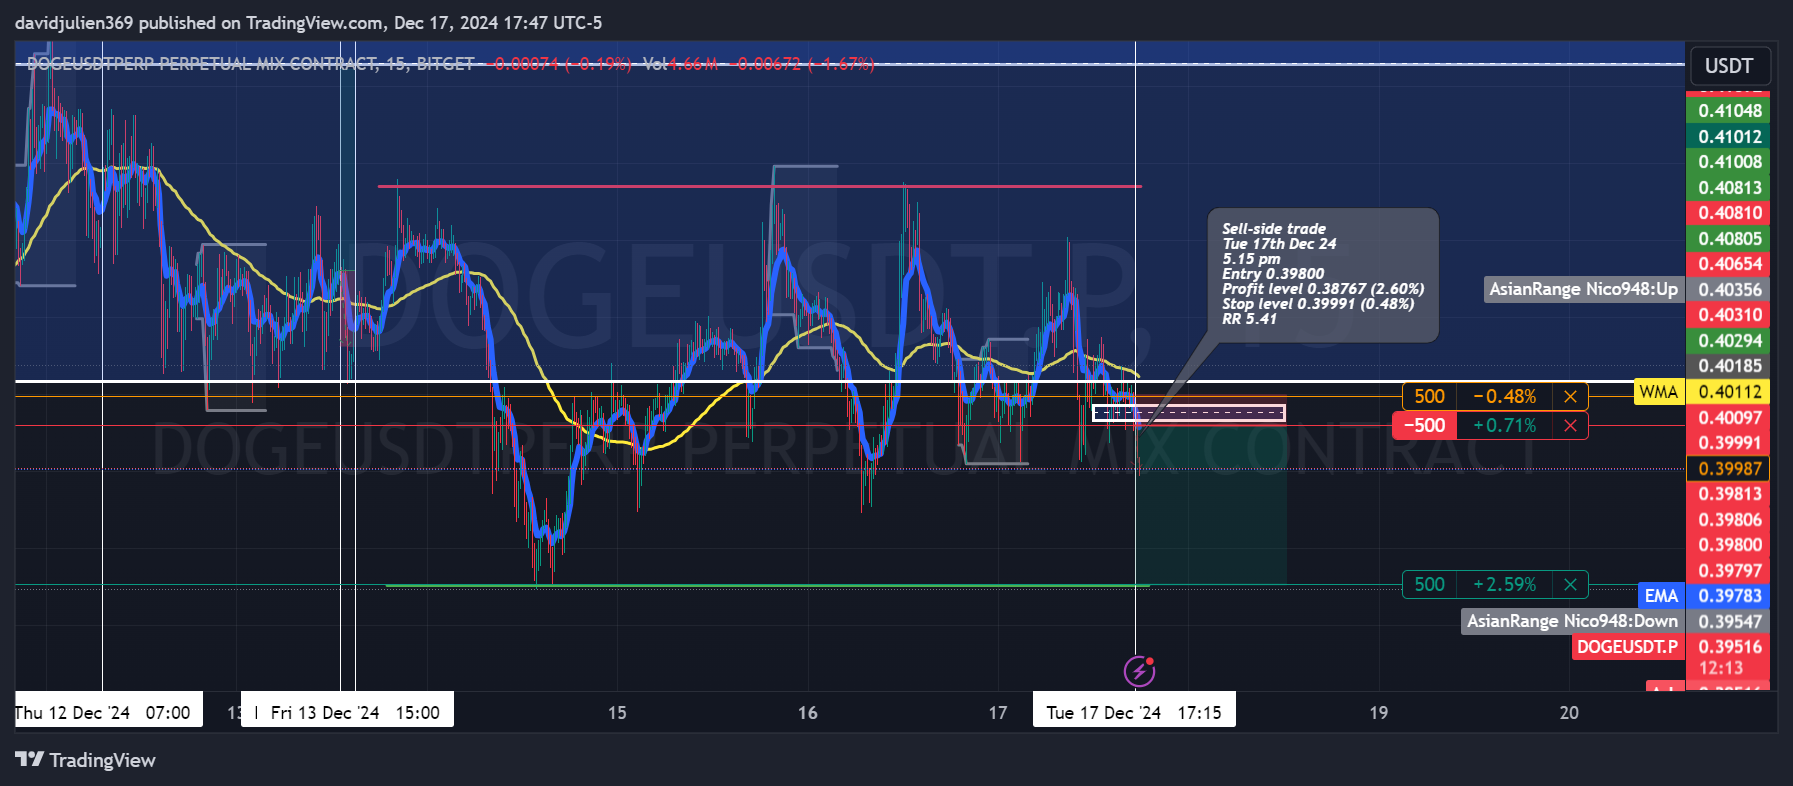Click the 0.40813 price tag

click(1729, 188)
